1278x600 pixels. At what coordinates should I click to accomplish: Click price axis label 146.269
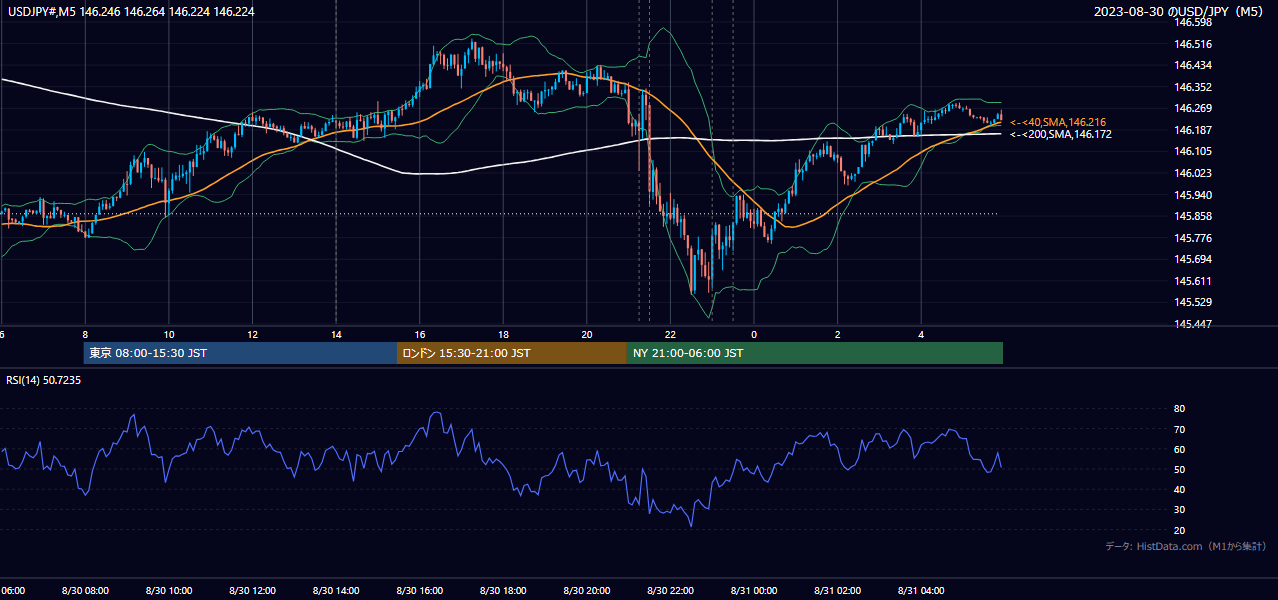[x=1193, y=108]
